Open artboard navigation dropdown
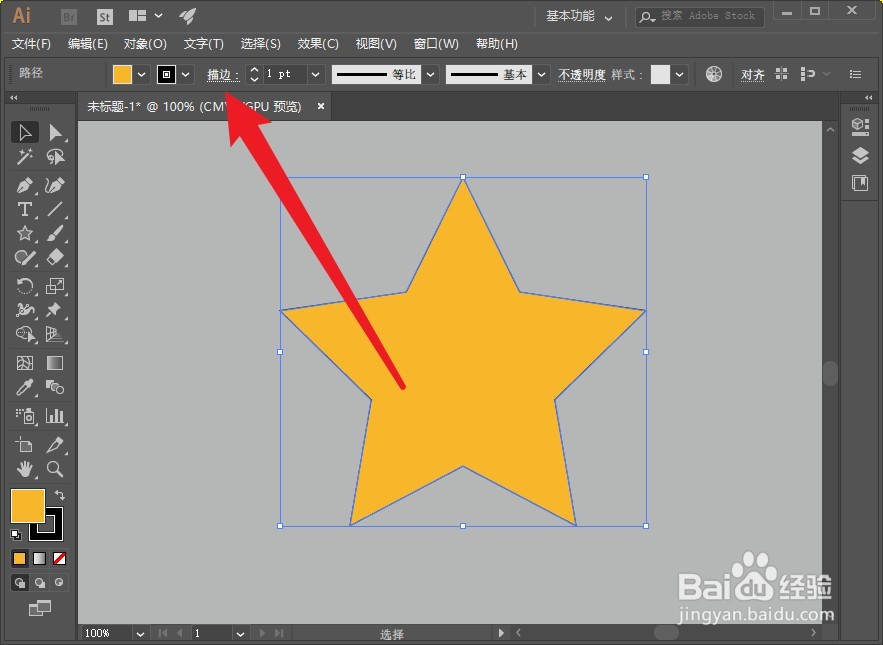 [x=240, y=634]
